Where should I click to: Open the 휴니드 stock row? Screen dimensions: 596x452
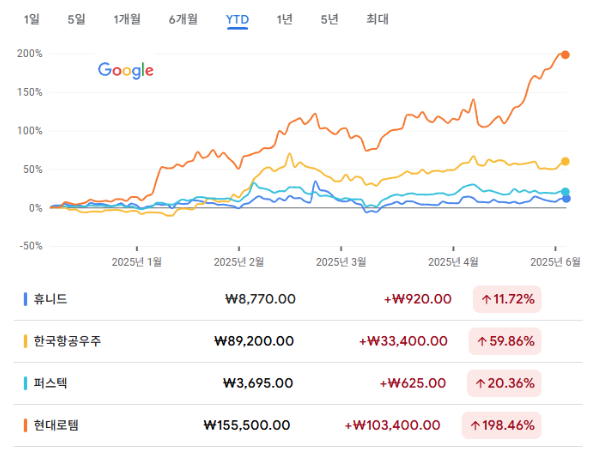point(298,299)
